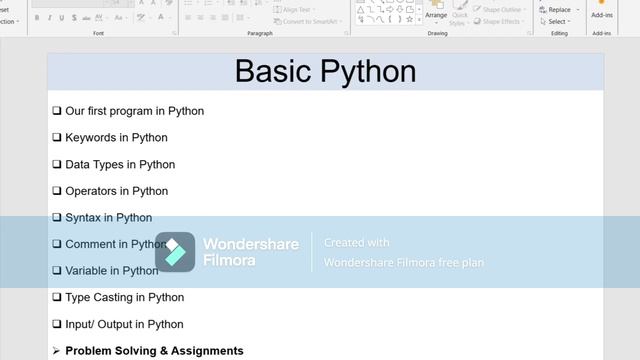Align paragraph text left
Image resolution: width=640 pixels, height=360 pixels.
[188, 18]
